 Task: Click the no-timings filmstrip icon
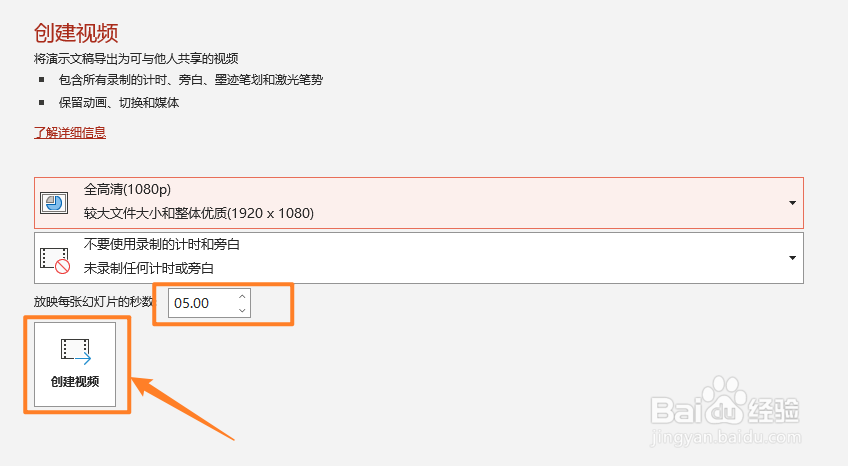point(55,260)
